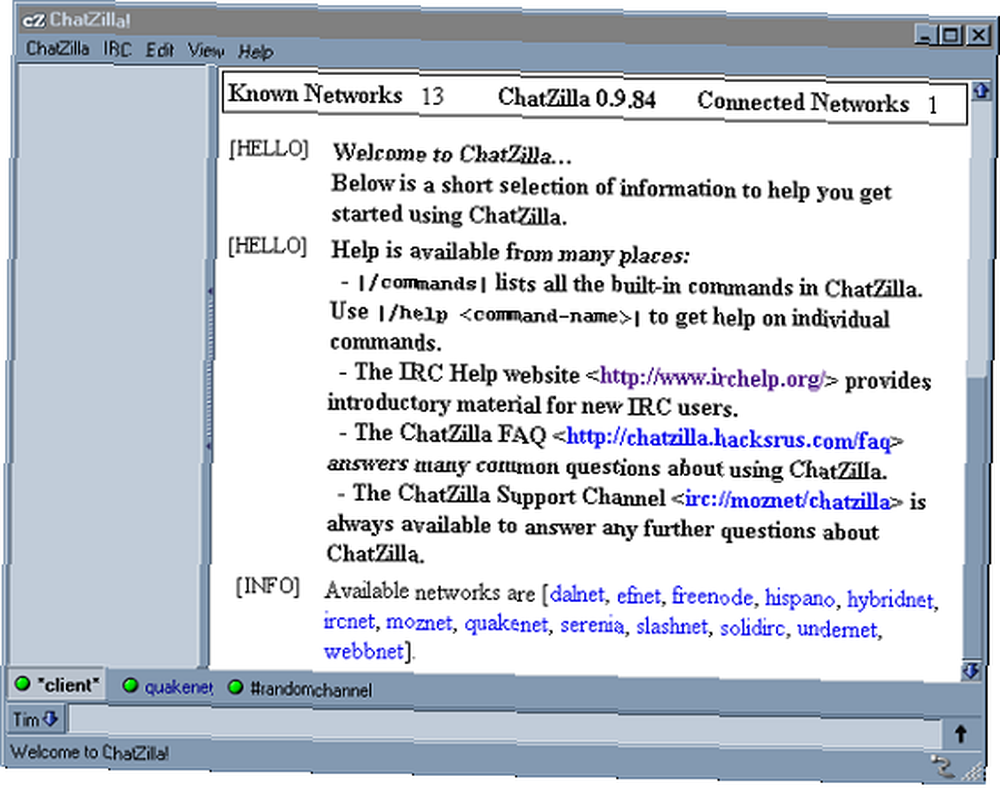The height and width of the screenshot is (788, 1000).
Task: Open the View menu
Action: (x=205, y=50)
